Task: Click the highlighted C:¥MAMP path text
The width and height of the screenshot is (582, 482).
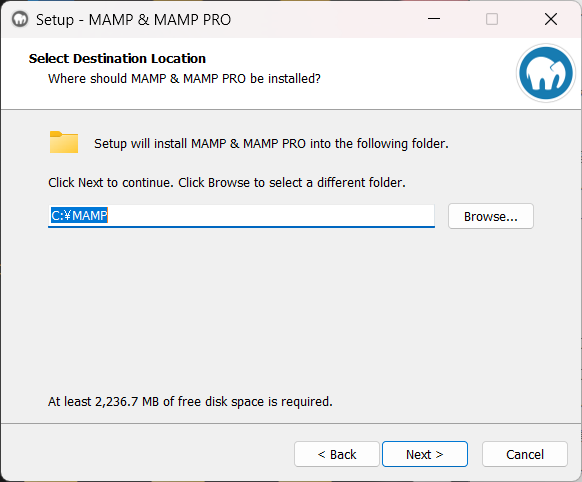Action: (x=79, y=215)
